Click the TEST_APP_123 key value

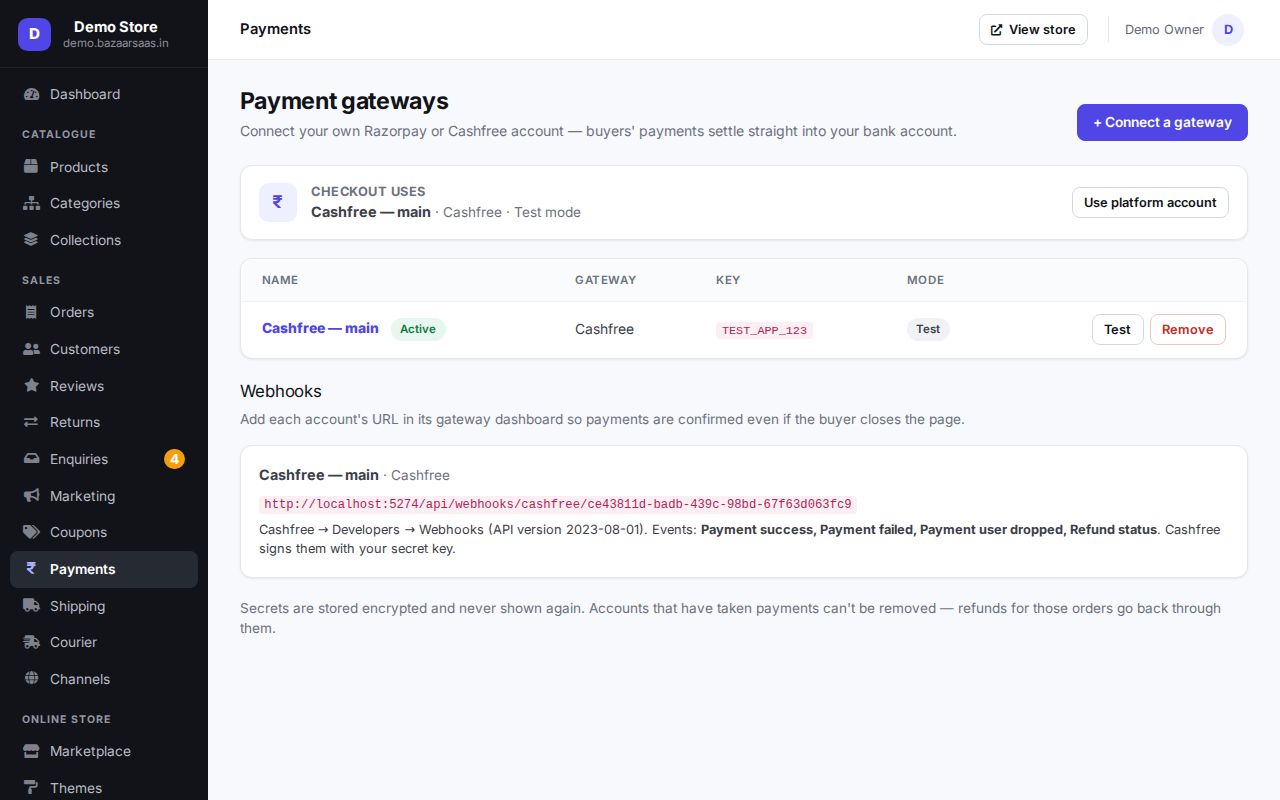(x=764, y=330)
